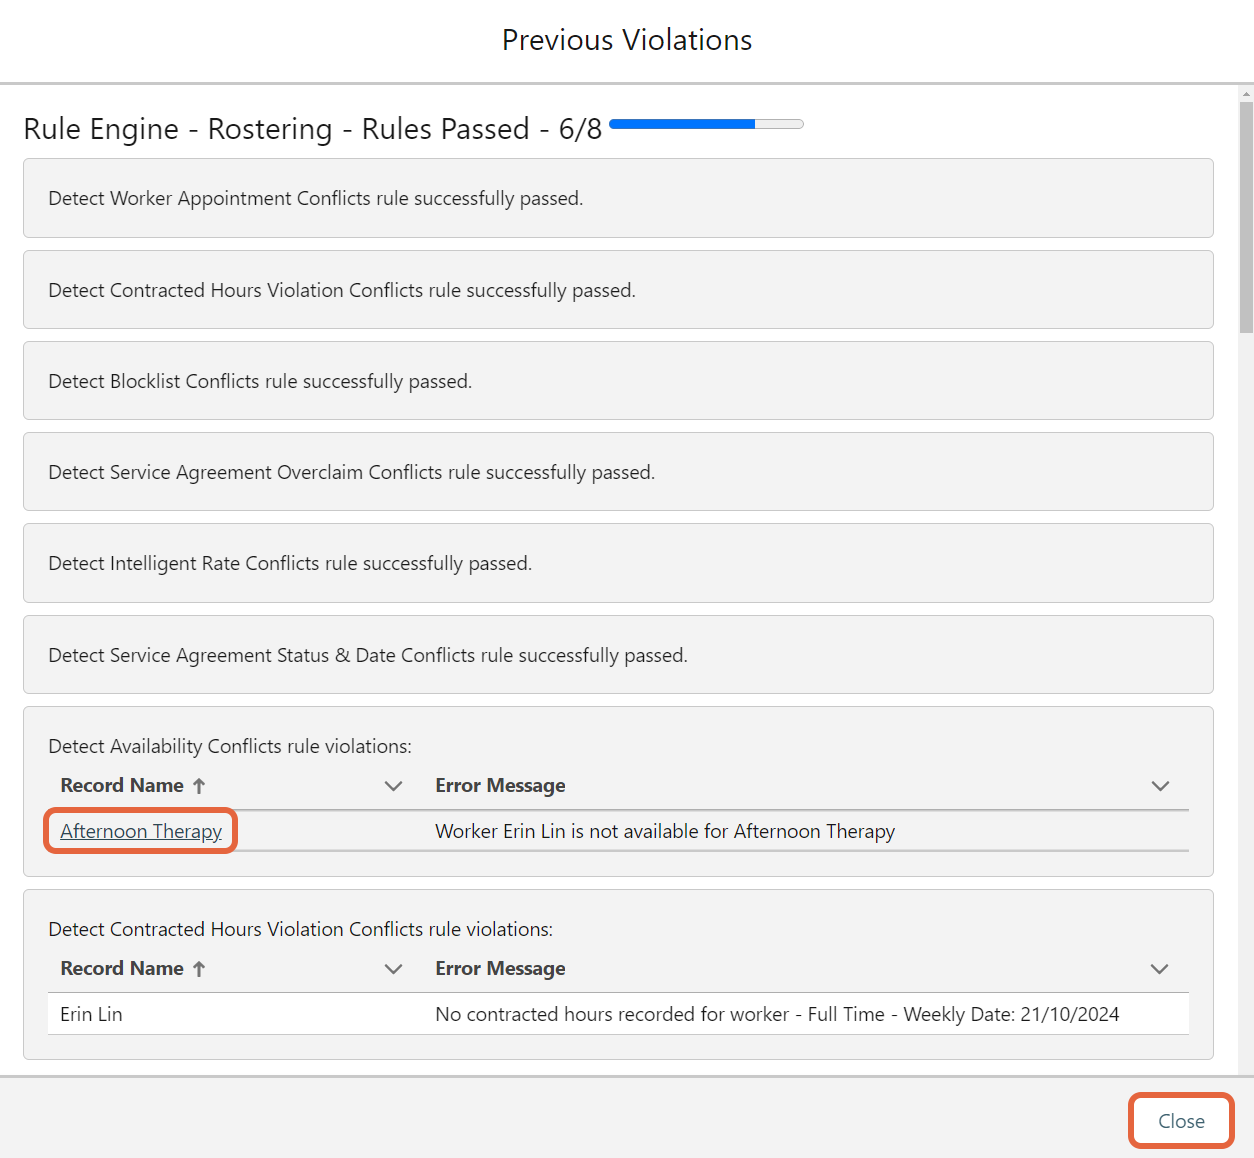
Task: Select the Detect Blocklist Conflicts passed message
Action: pyautogui.click(x=618, y=381)
